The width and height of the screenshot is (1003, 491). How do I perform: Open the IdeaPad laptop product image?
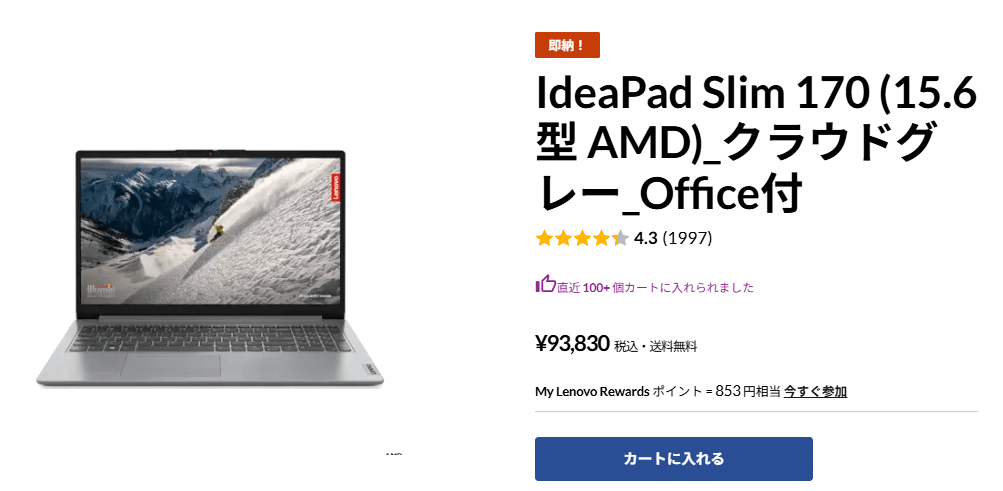[x=210, y=269]
